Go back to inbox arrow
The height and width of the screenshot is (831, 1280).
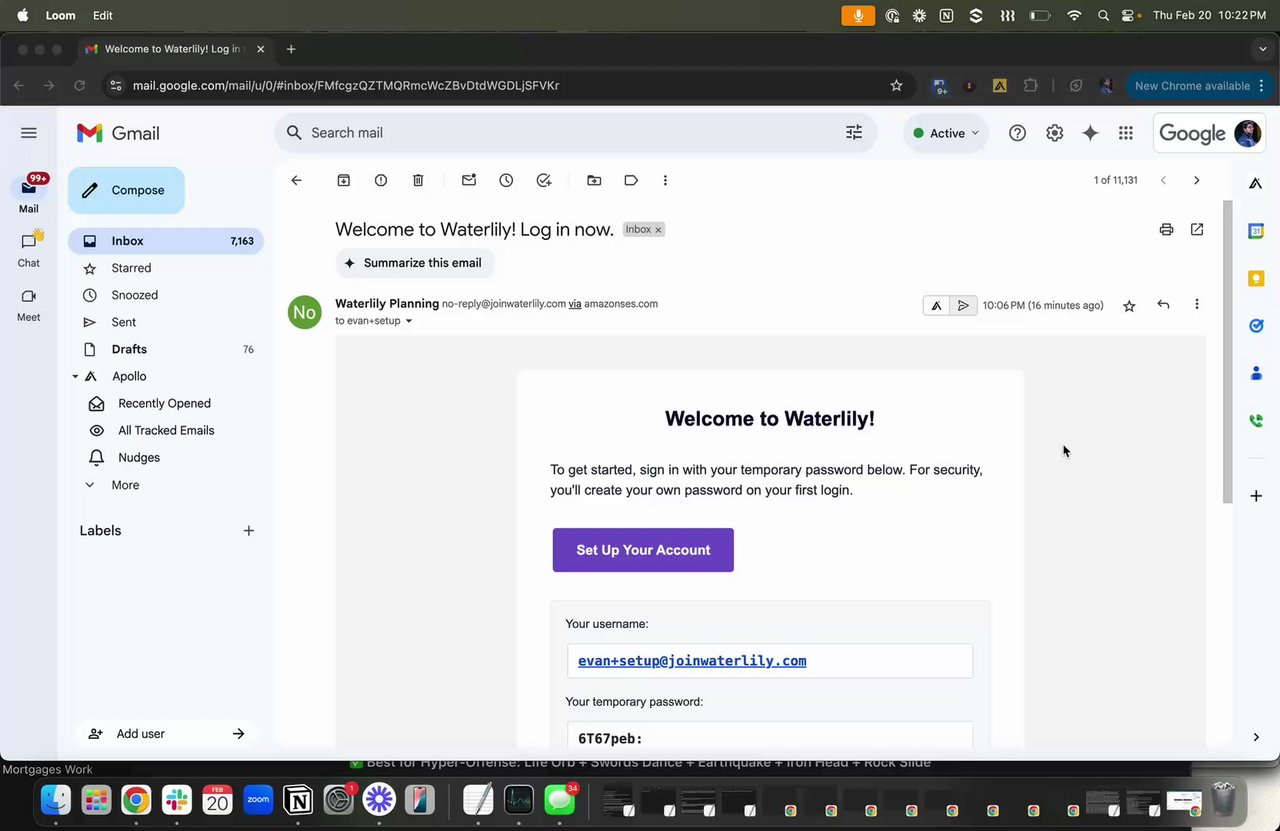coord(296,180)
